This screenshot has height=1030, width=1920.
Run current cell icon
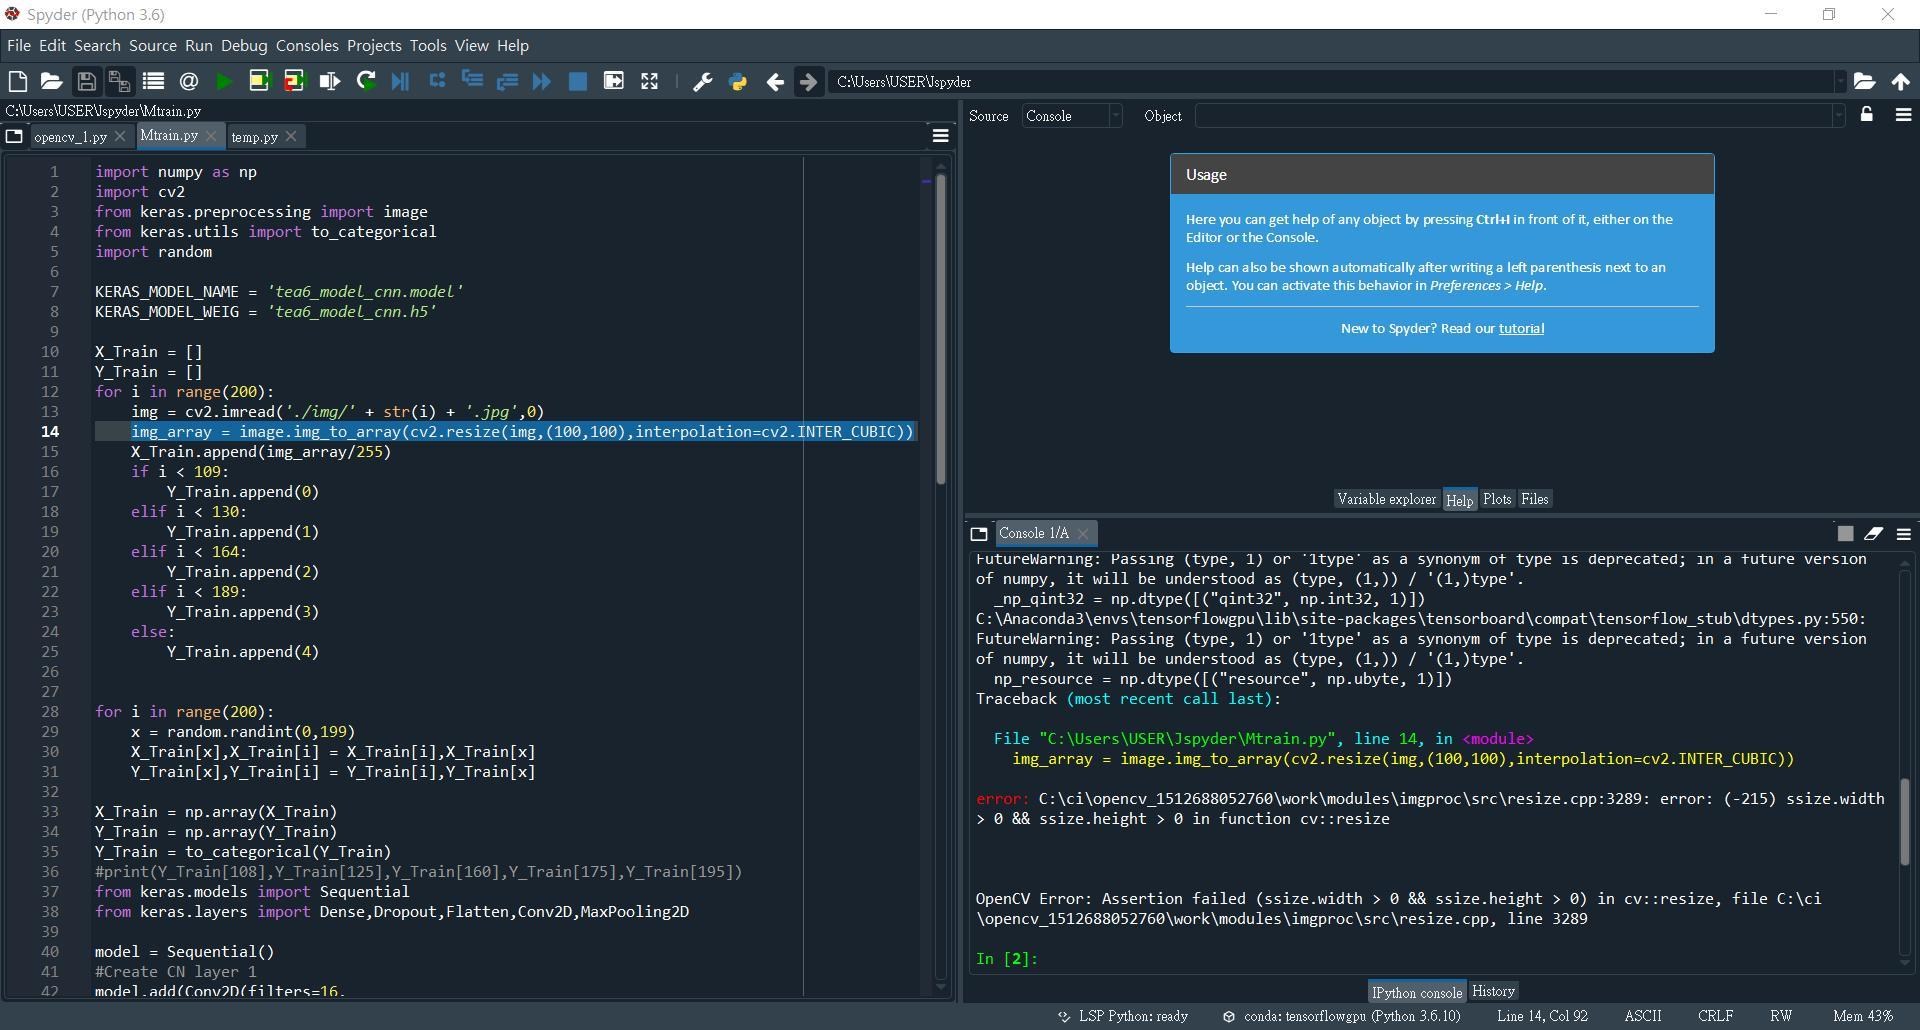point(259,82)
